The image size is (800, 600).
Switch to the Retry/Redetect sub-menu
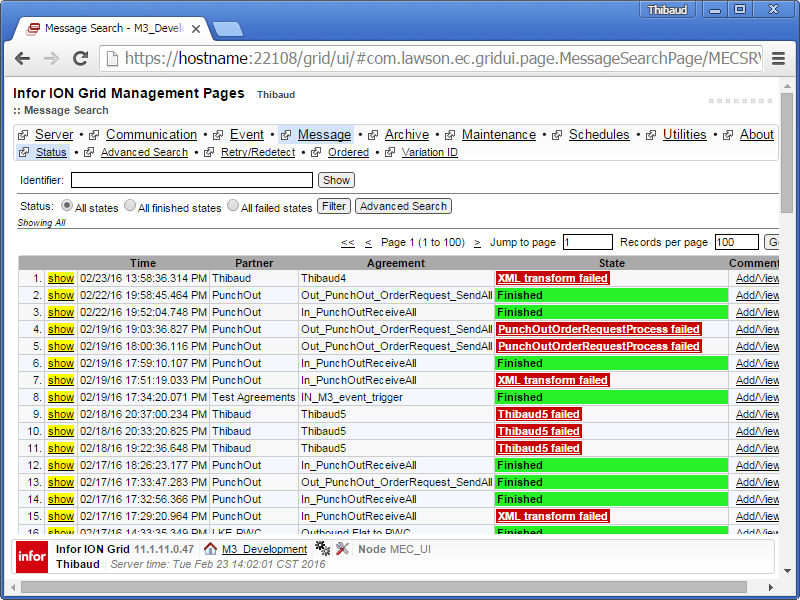pyautogui.click(x=257, y=153)
